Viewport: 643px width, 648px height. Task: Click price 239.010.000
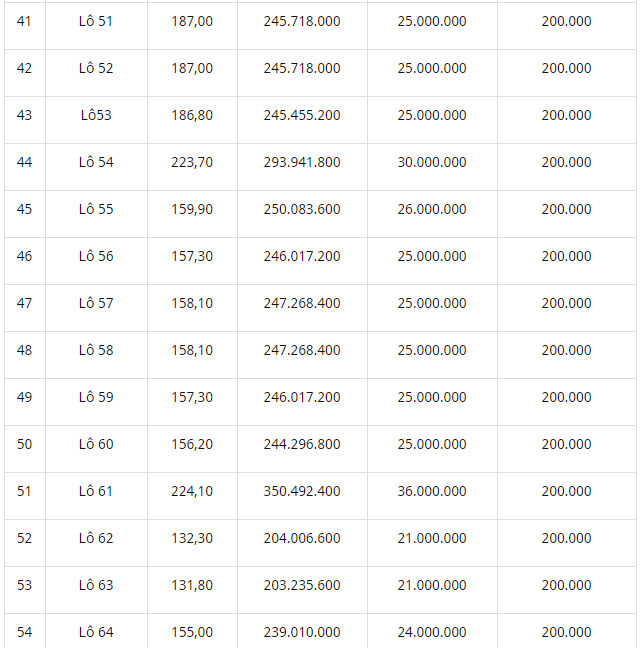302,632
